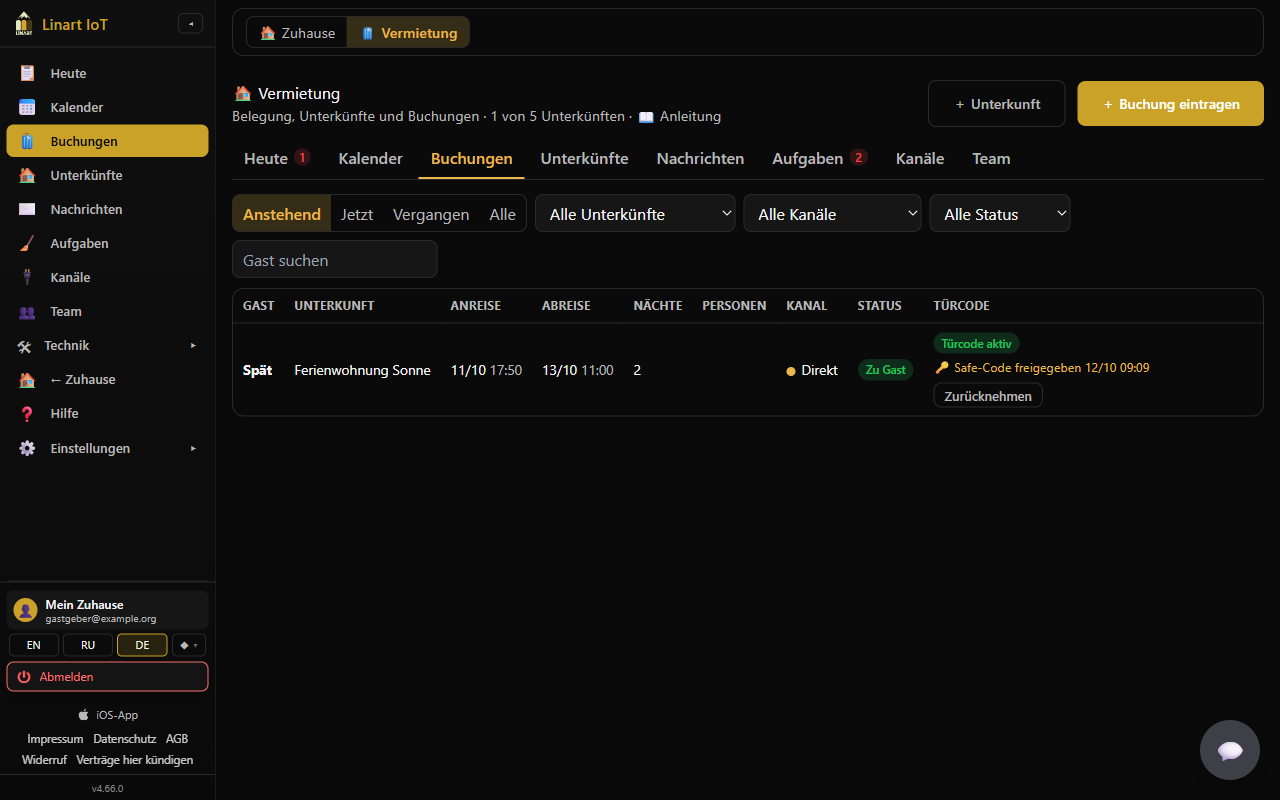Select the DE language button

[142, 645]
